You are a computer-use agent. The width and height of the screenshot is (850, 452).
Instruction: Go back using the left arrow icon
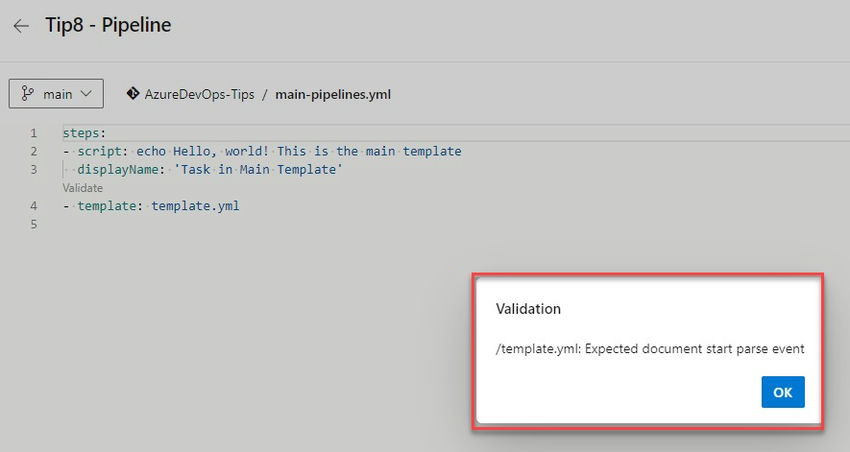pyautogui.click(x=21, y=25)
